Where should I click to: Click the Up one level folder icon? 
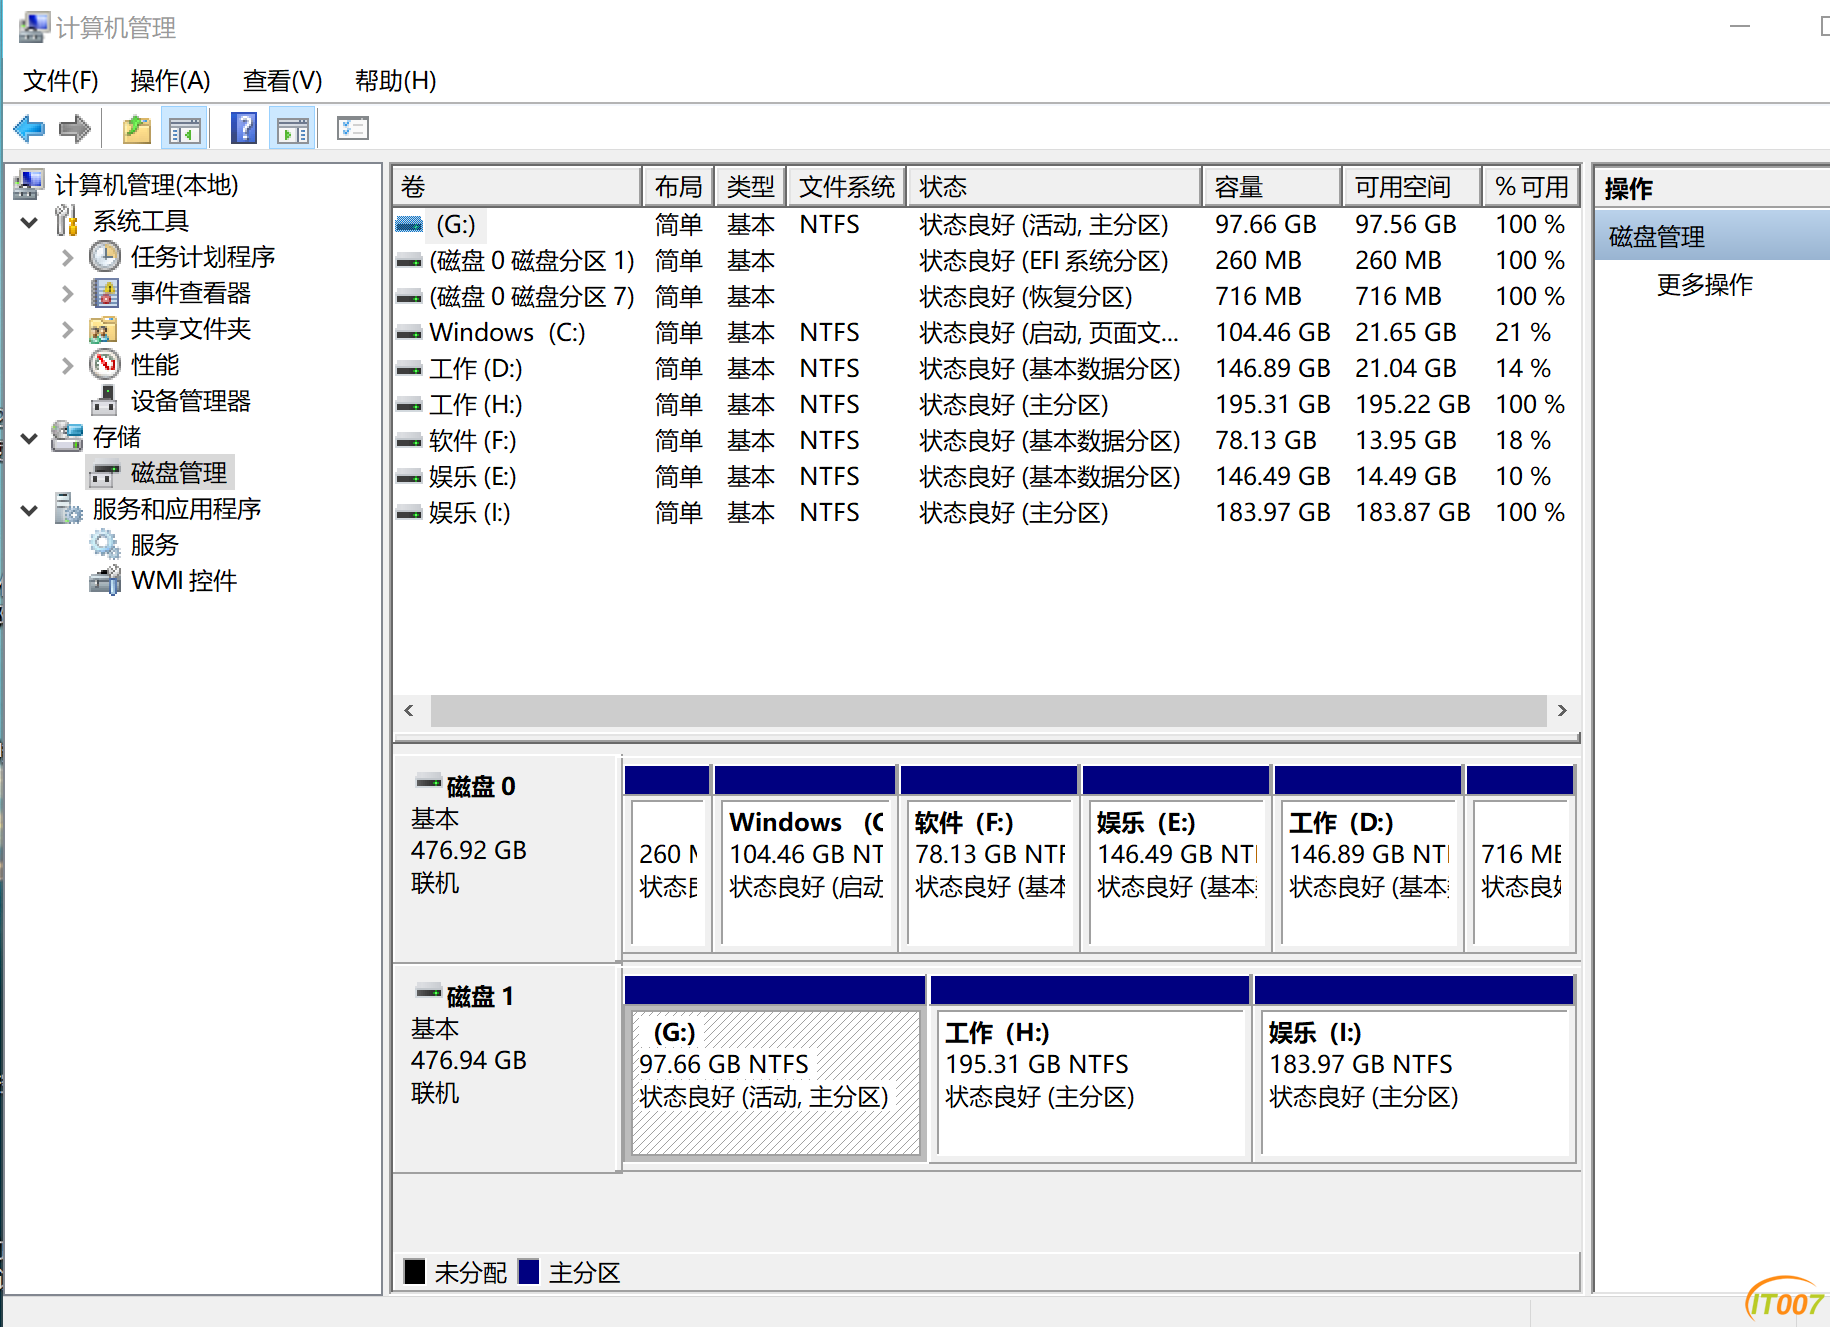[137, 129]
